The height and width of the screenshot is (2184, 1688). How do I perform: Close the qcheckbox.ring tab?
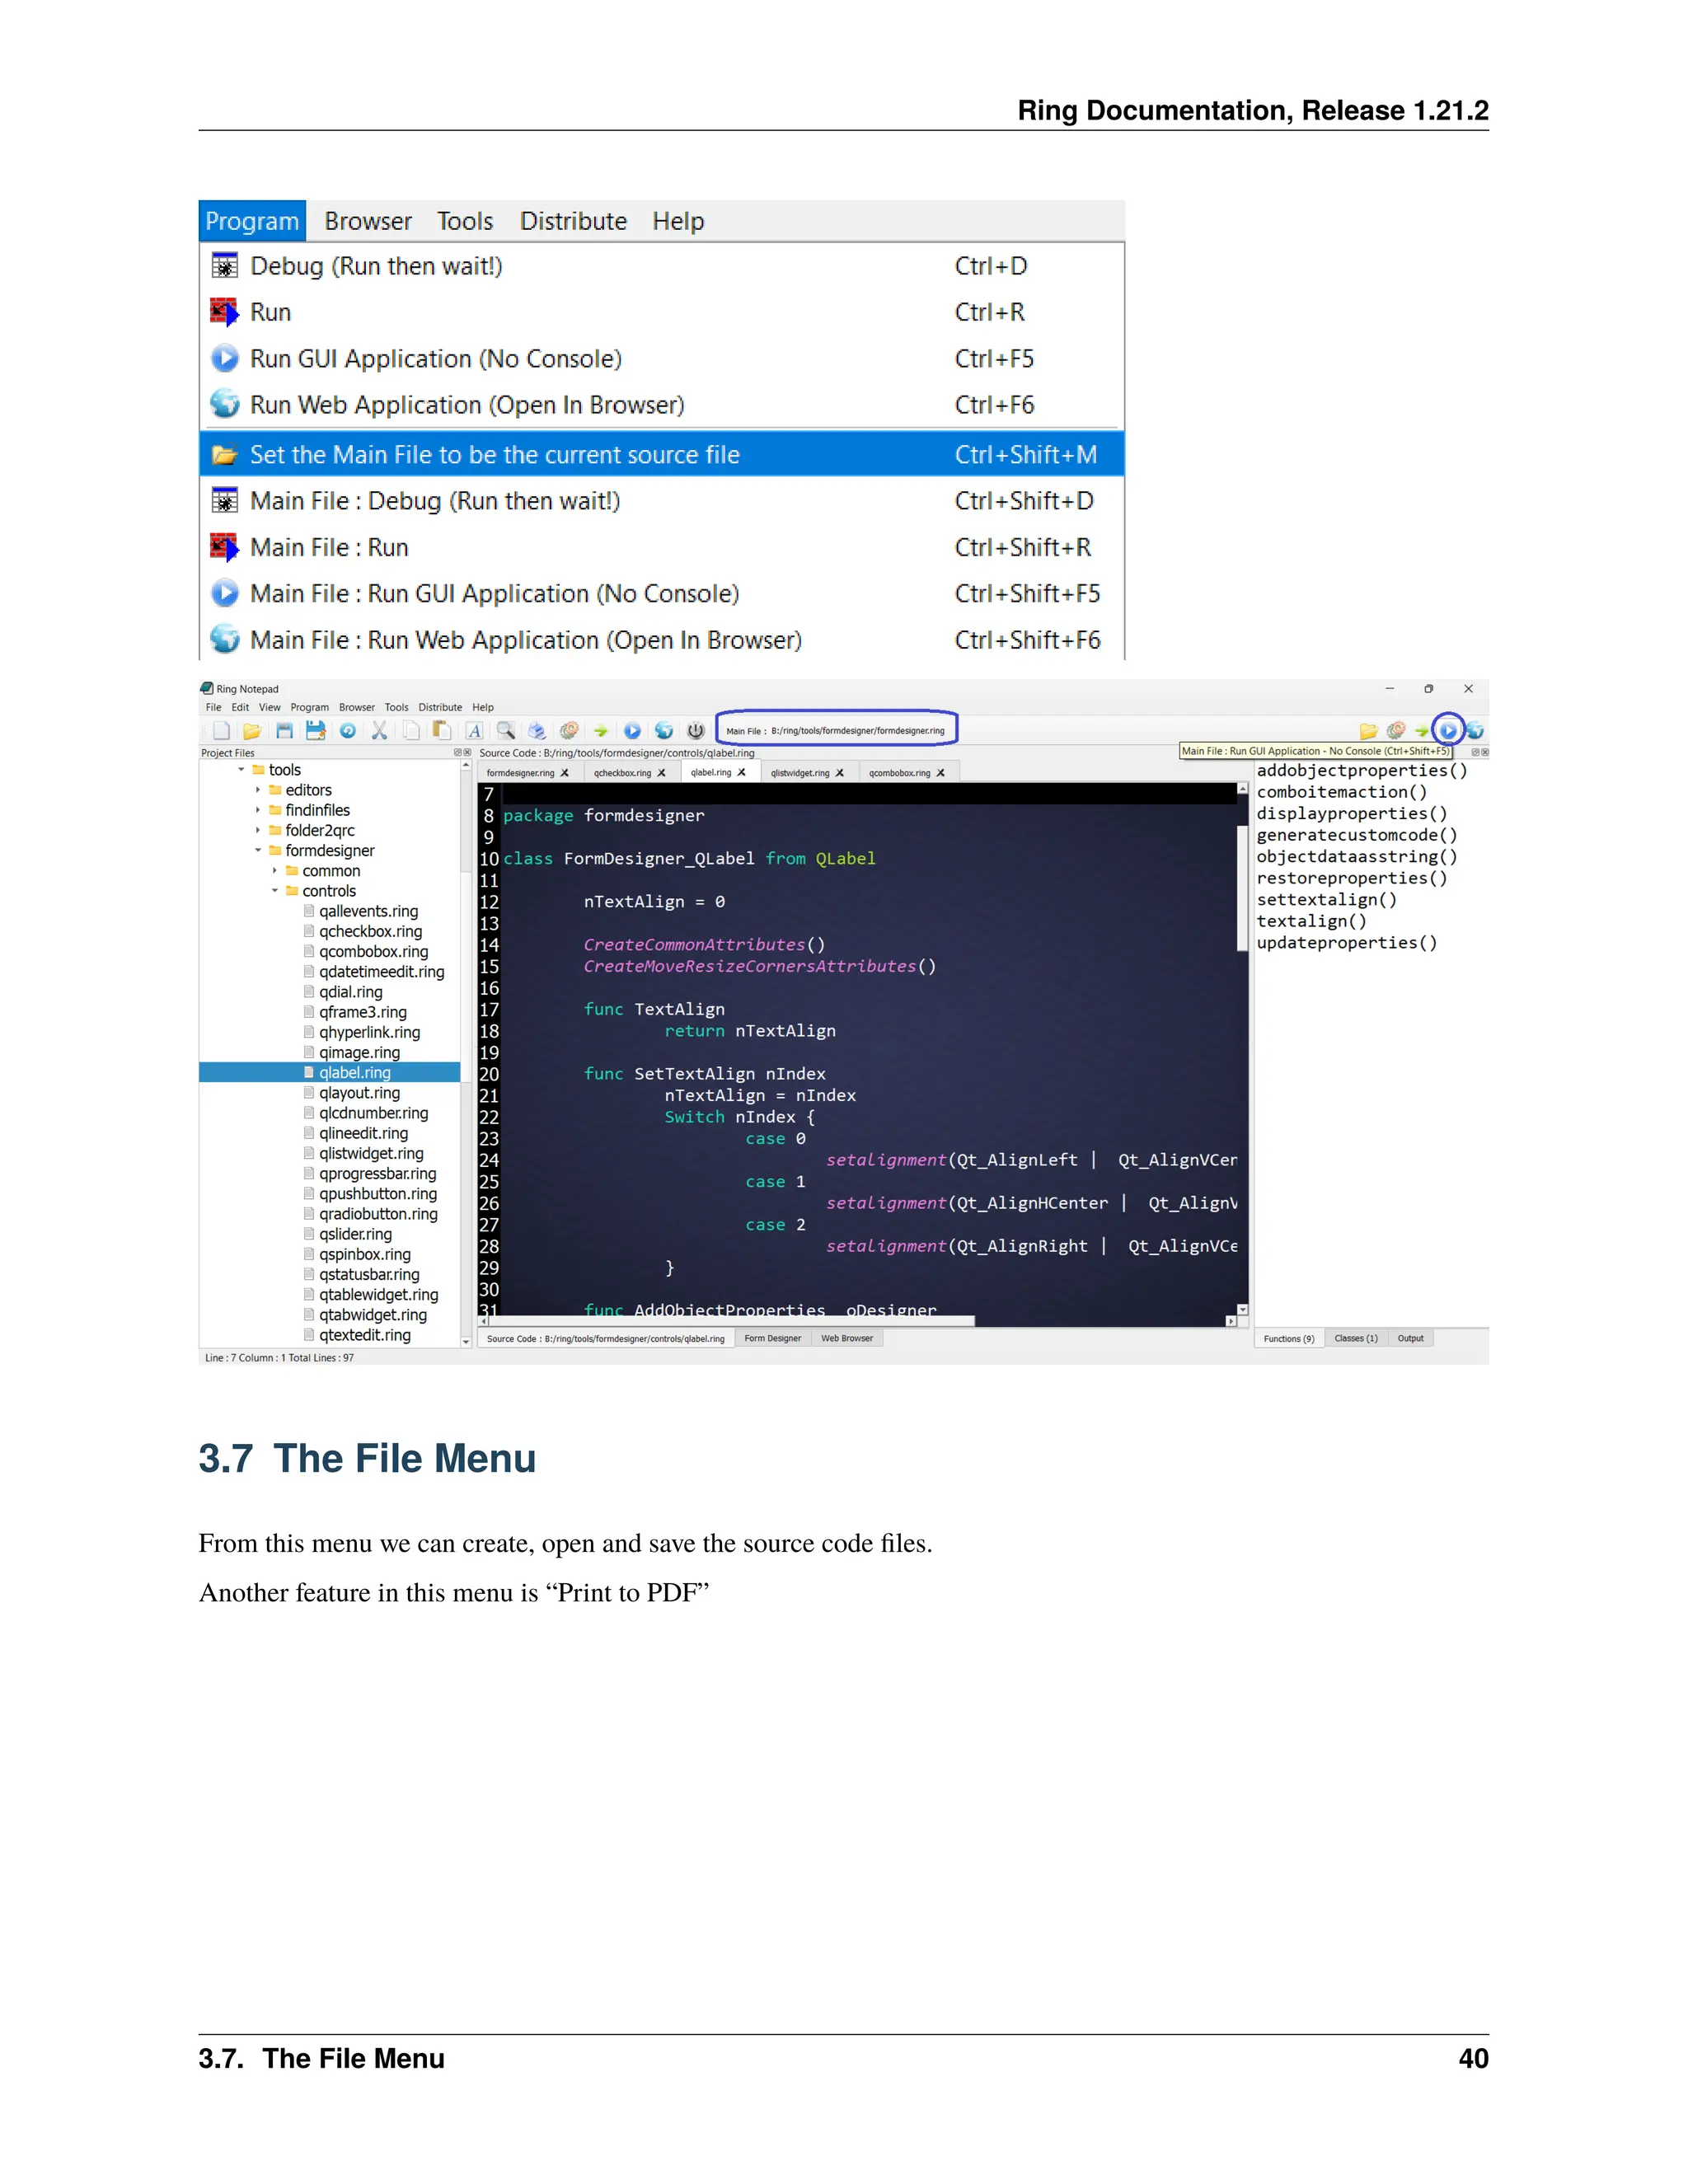point(661,773)
